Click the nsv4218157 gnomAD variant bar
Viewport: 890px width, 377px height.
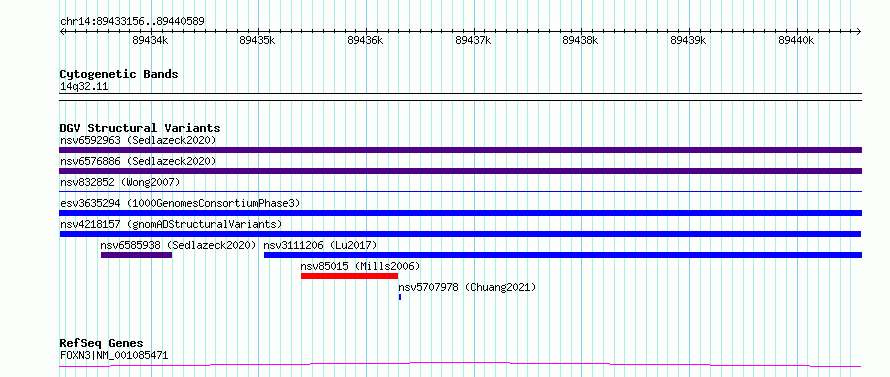460,234
